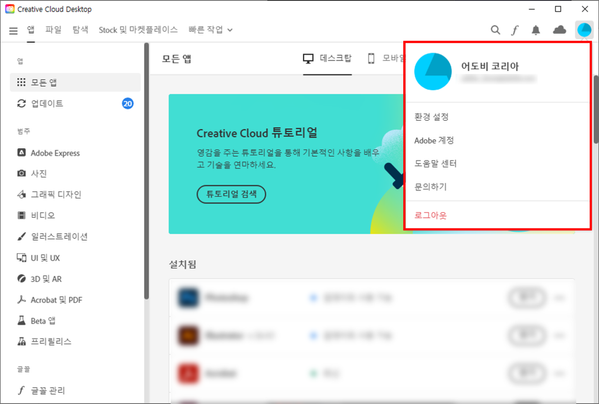The height and width of the screenshot is (404, 599).
Task: Open the hamburger menu icon
Action: 13,31
